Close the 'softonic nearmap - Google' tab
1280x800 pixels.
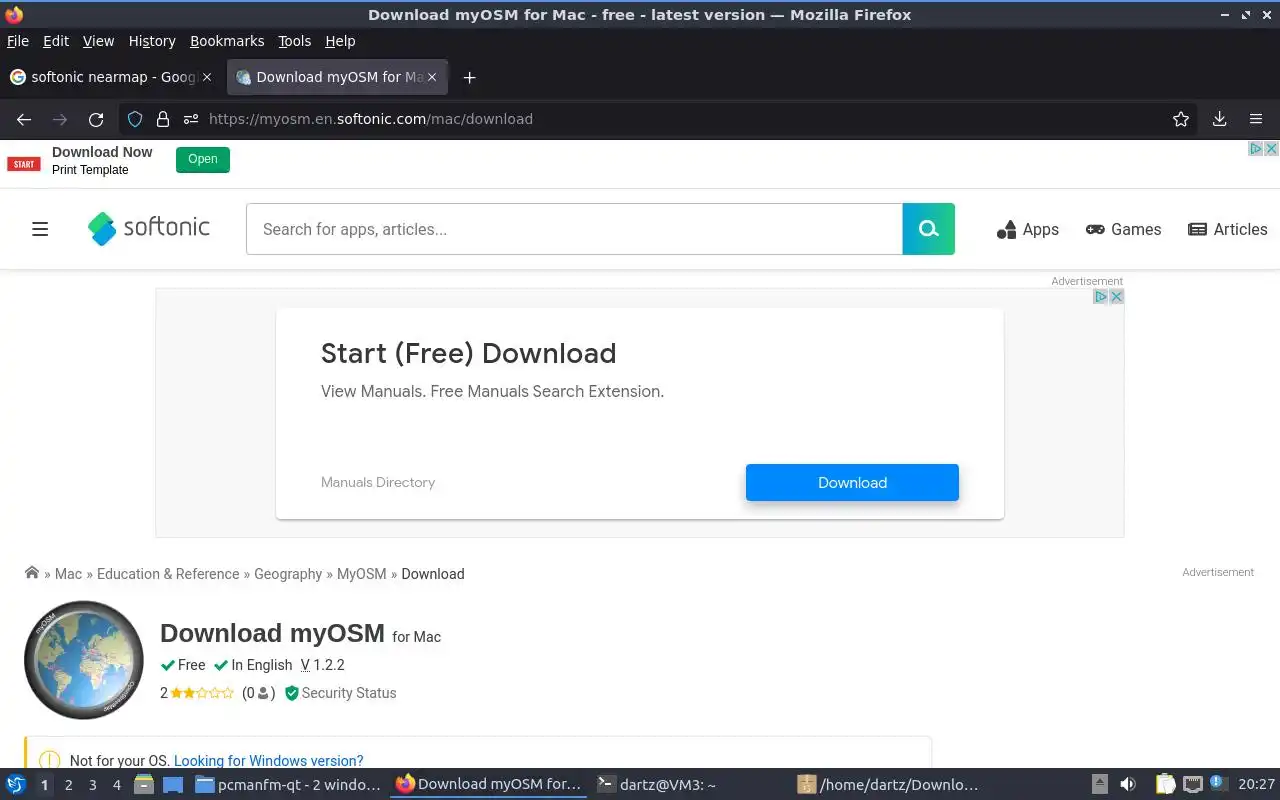tap(207, 77)
